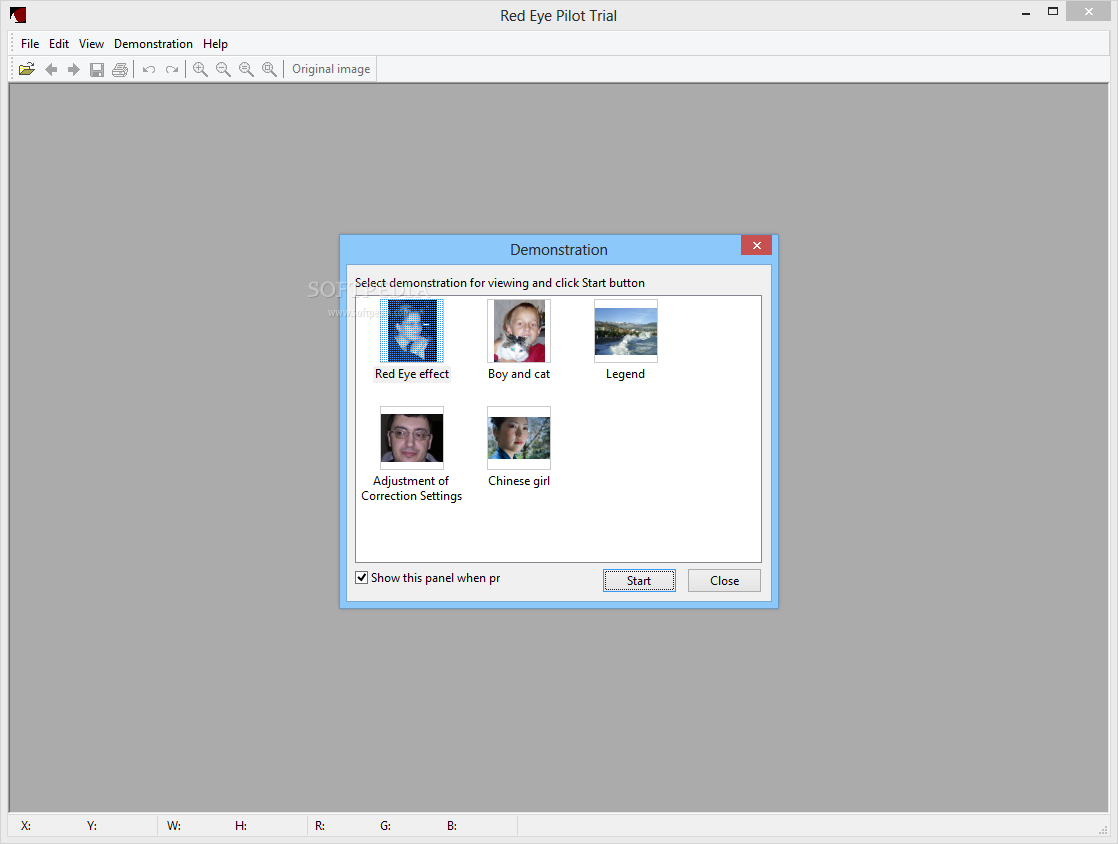
Task: Select Boy and cat thumbnail
Action: tap(519, 331)
